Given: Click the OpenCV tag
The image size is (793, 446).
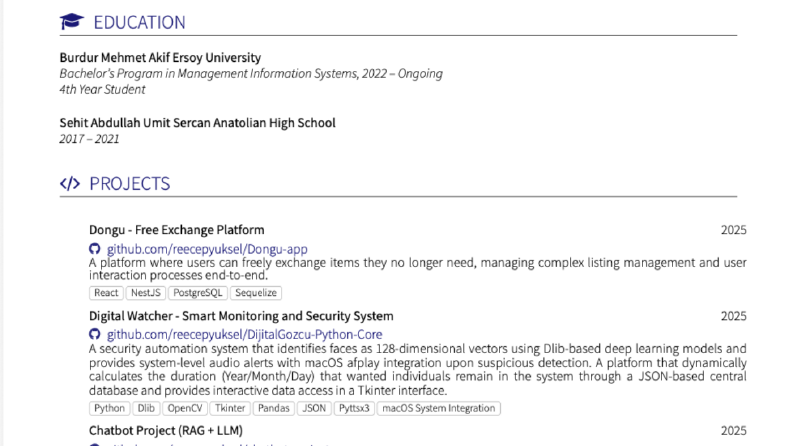Looking at the screenshot, I should (x=185, y=408).
